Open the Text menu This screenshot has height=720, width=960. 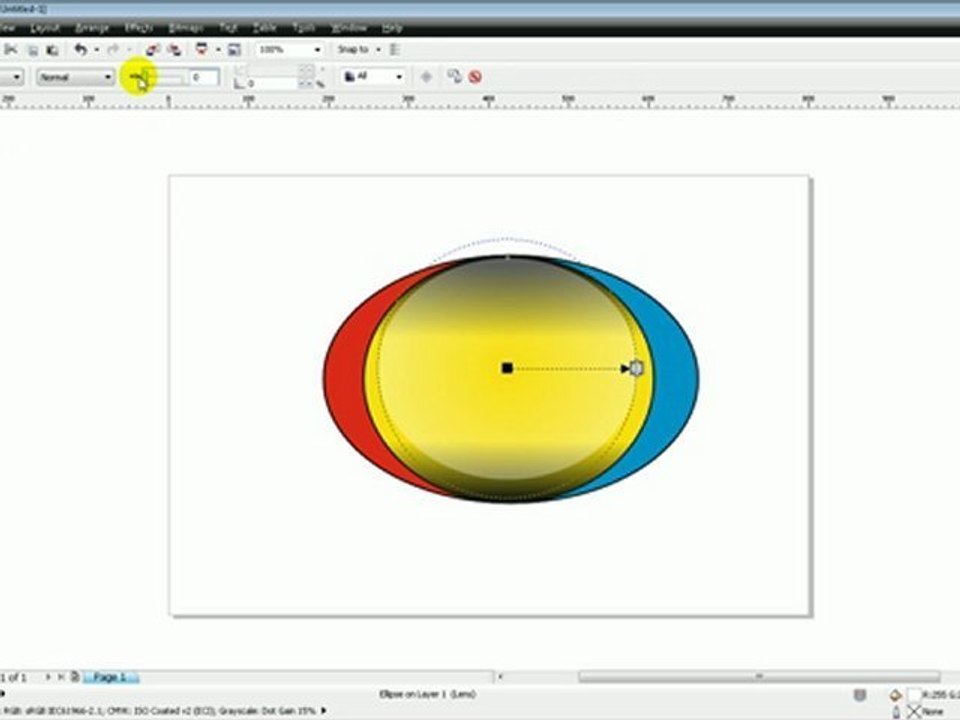coord(228,28)
